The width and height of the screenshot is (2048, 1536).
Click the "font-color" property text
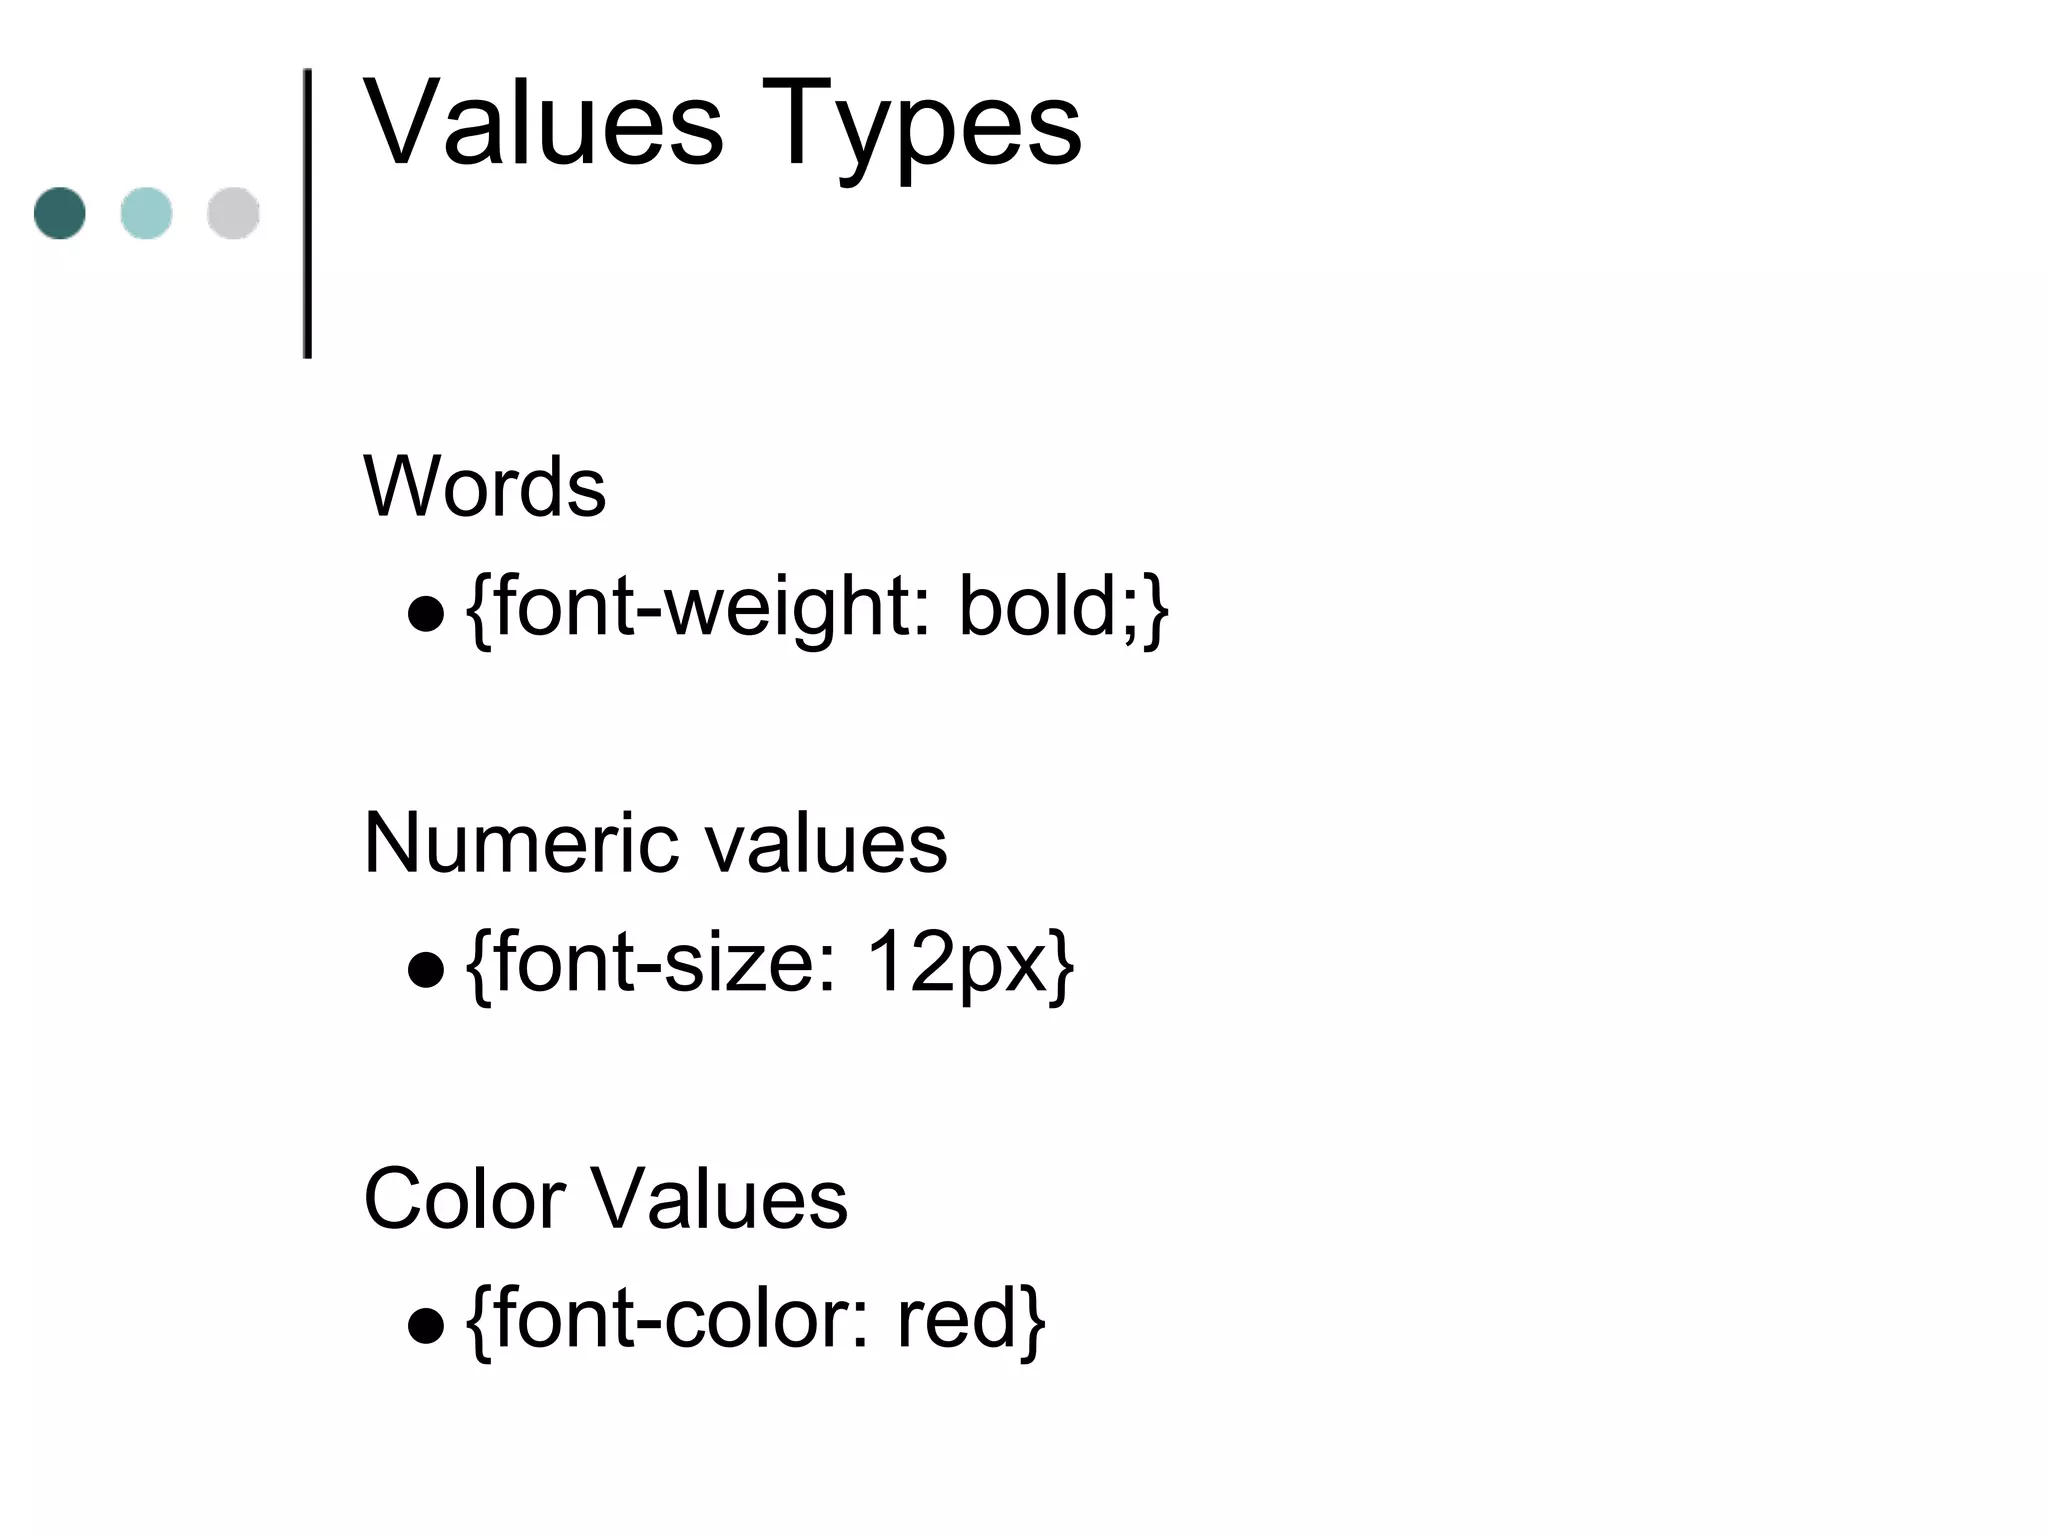(x=680, y=1319)
